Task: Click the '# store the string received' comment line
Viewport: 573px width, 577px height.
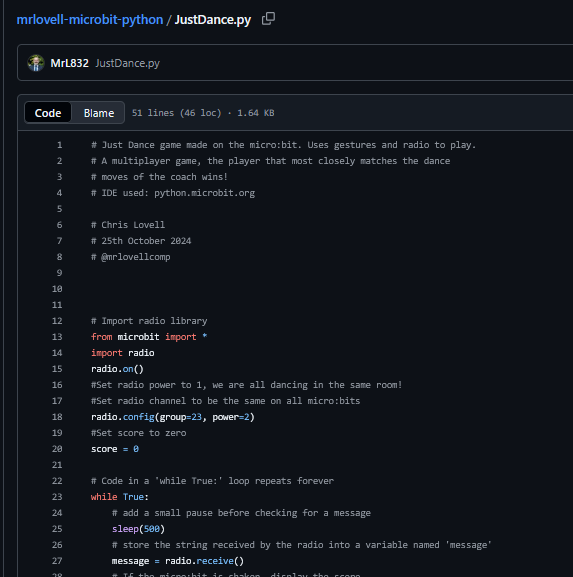Action: (302, 545)
